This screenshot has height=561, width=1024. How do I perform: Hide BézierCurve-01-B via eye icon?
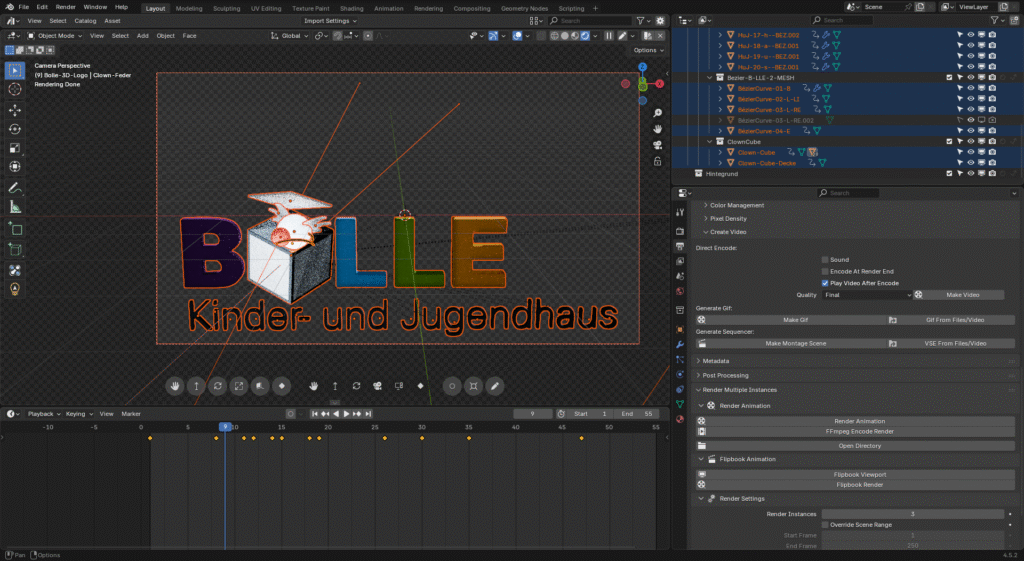point(970,88)
